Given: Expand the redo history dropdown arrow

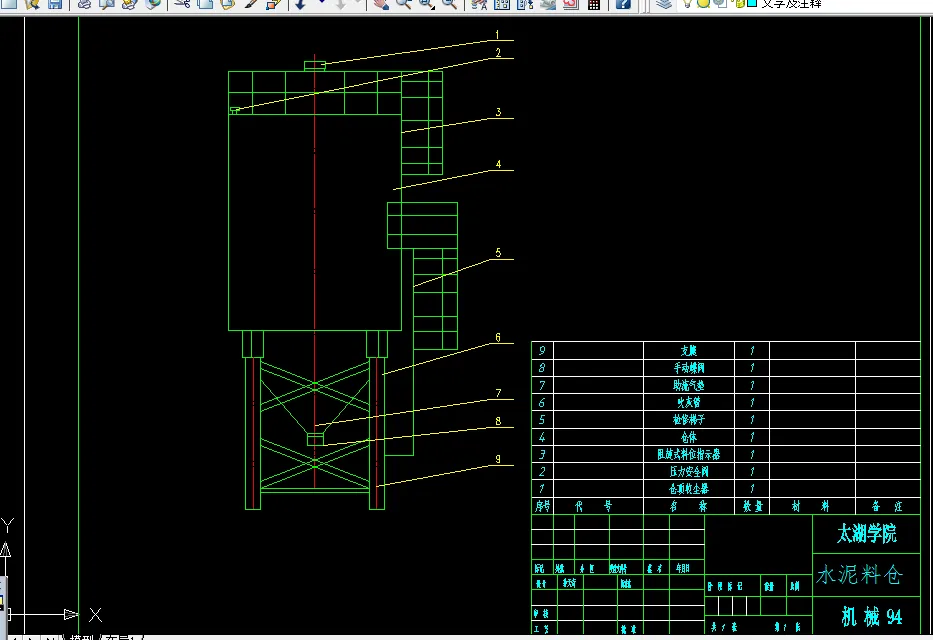Looking at the screenshot, I should [359, 2].
